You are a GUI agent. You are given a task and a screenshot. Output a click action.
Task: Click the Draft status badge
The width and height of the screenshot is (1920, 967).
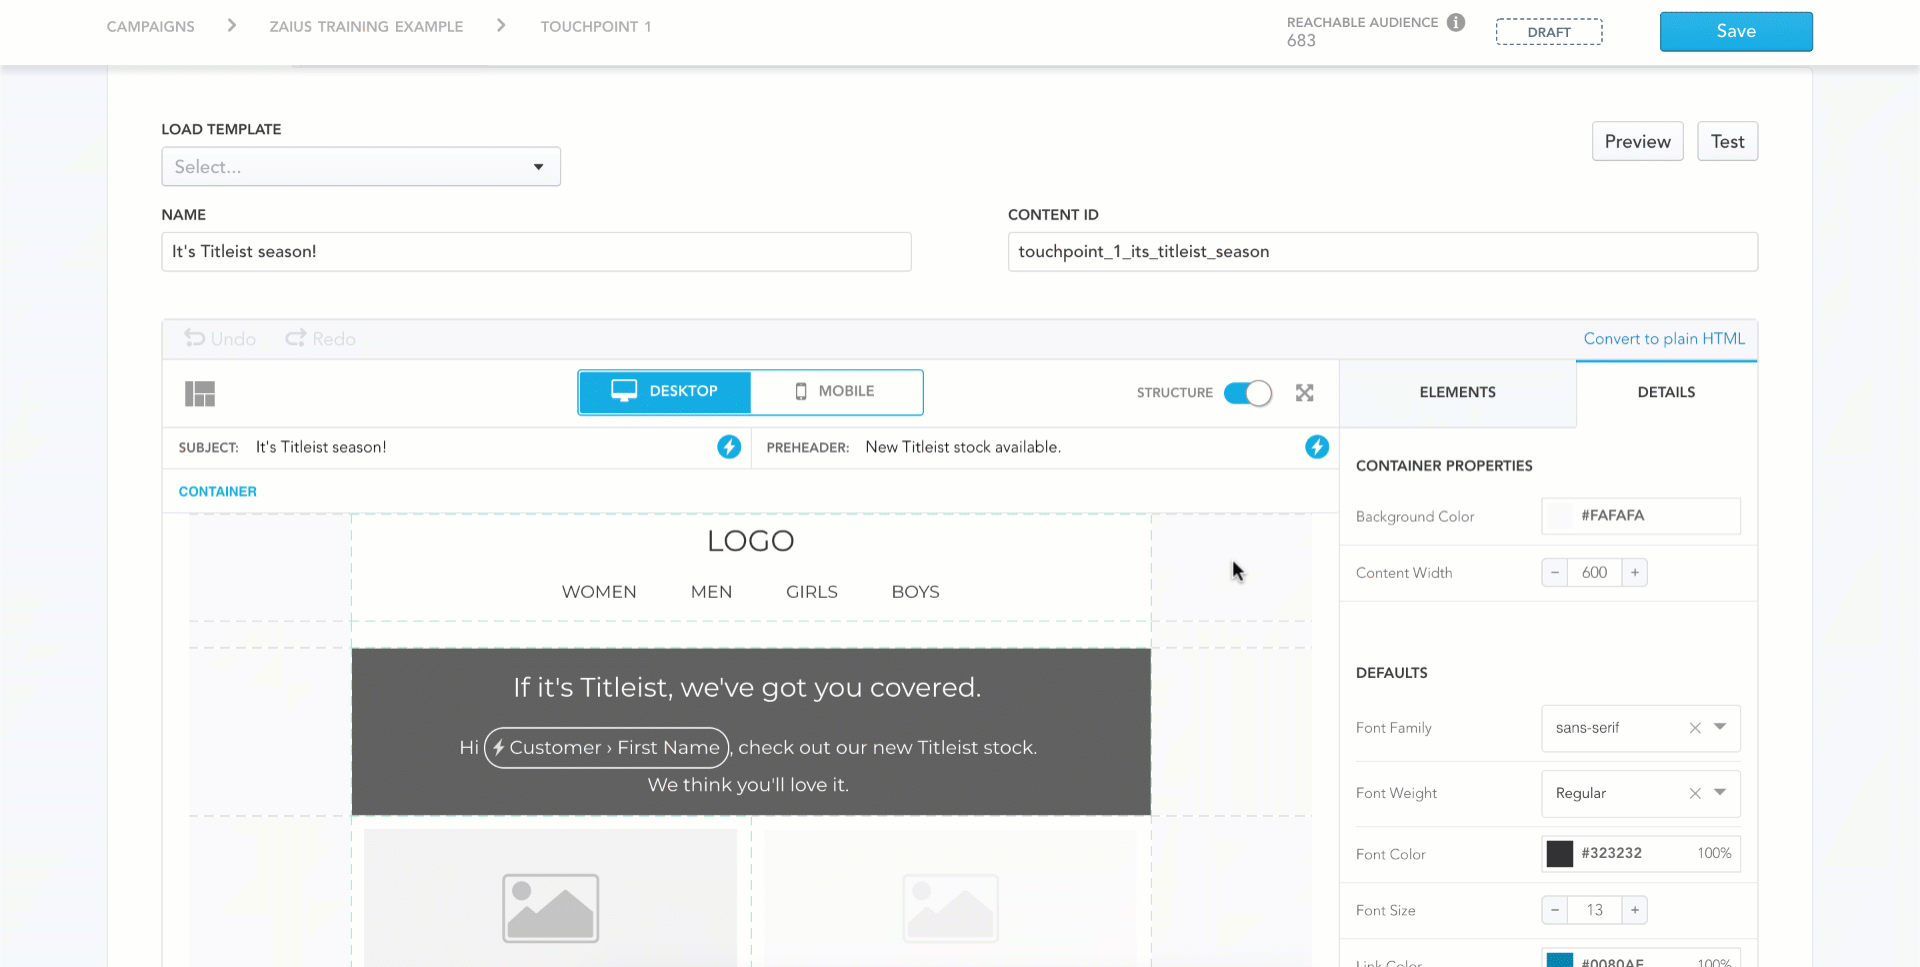coord(1549,32)
